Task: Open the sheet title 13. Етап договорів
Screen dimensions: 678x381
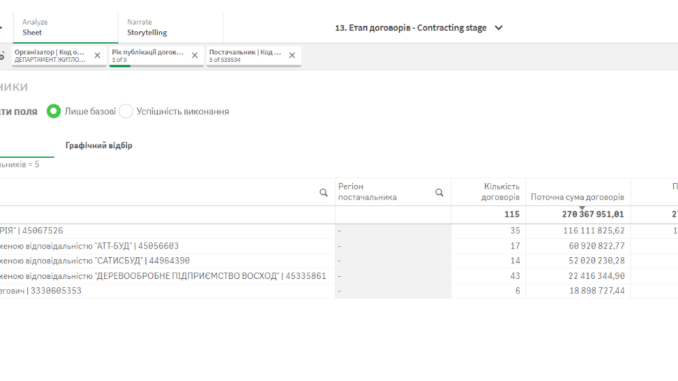Action: click(411, 28)
